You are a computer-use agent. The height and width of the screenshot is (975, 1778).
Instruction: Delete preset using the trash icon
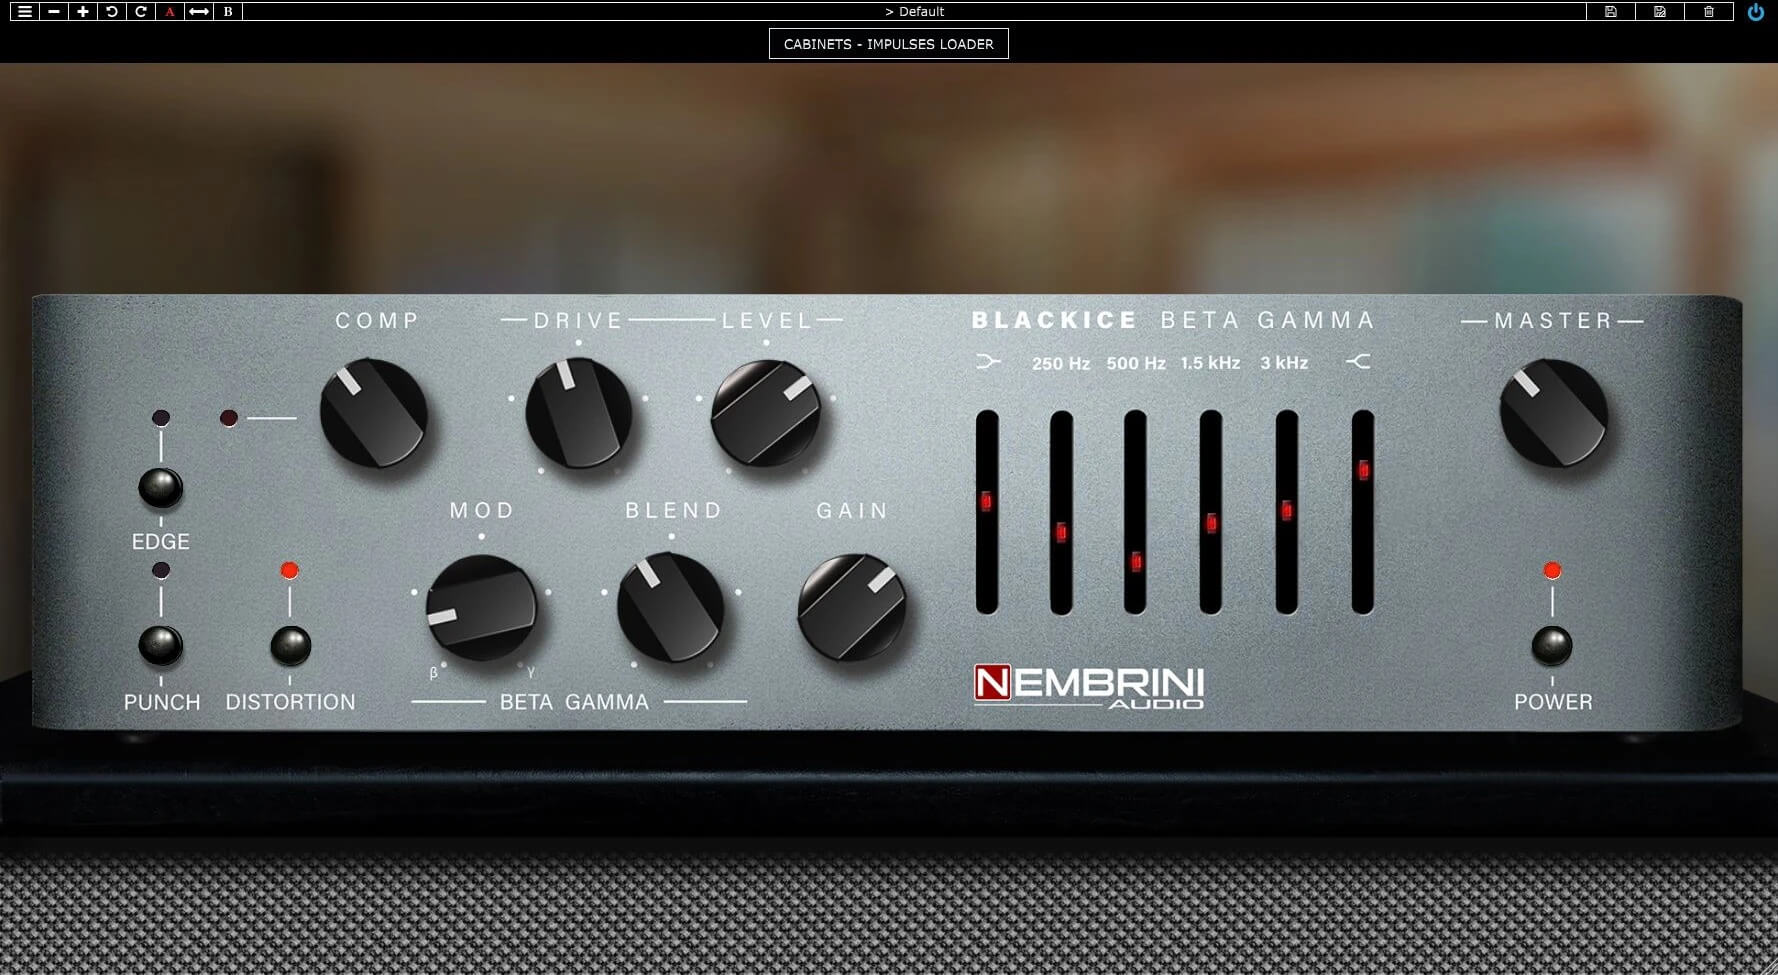click(1709, 12)
